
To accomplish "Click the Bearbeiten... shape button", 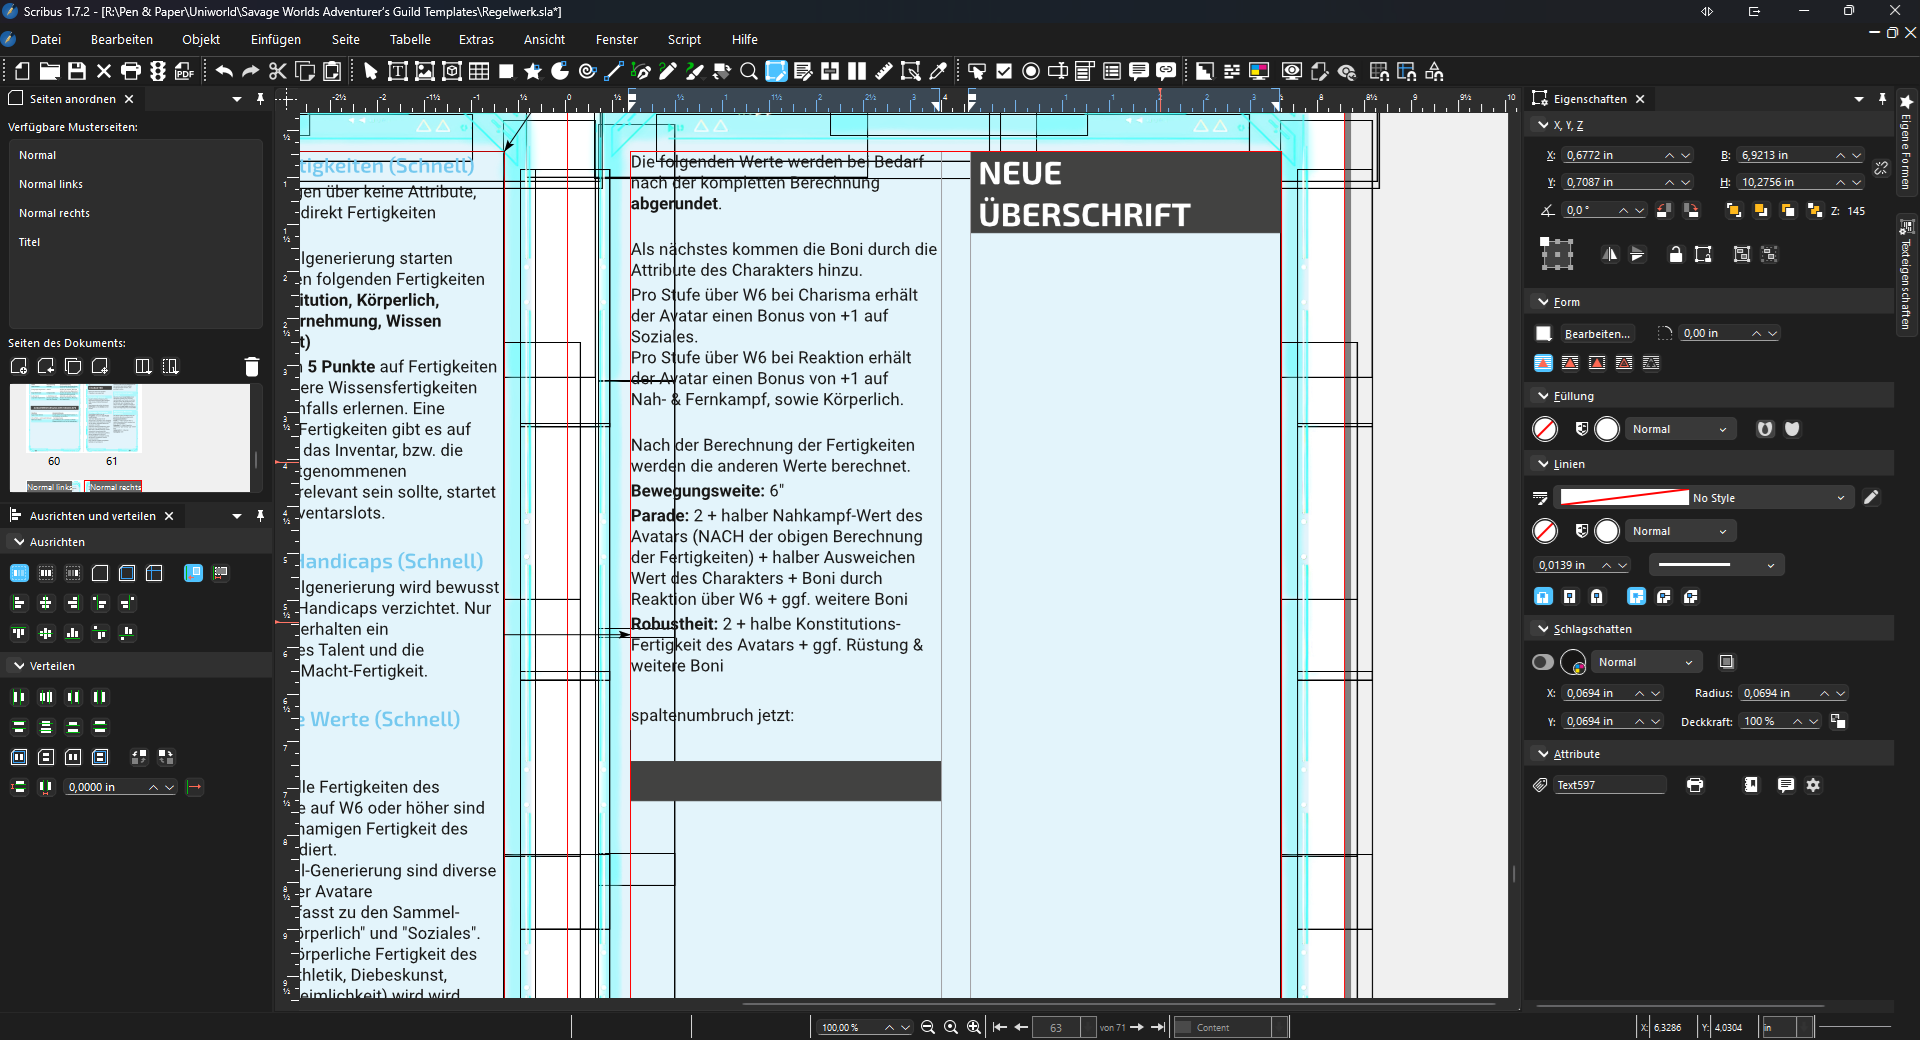I will (1596, 334).
